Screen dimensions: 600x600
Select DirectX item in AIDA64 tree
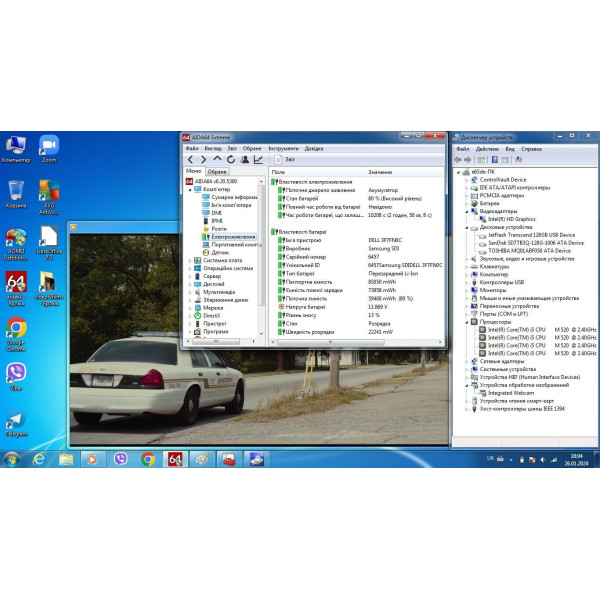207,316
